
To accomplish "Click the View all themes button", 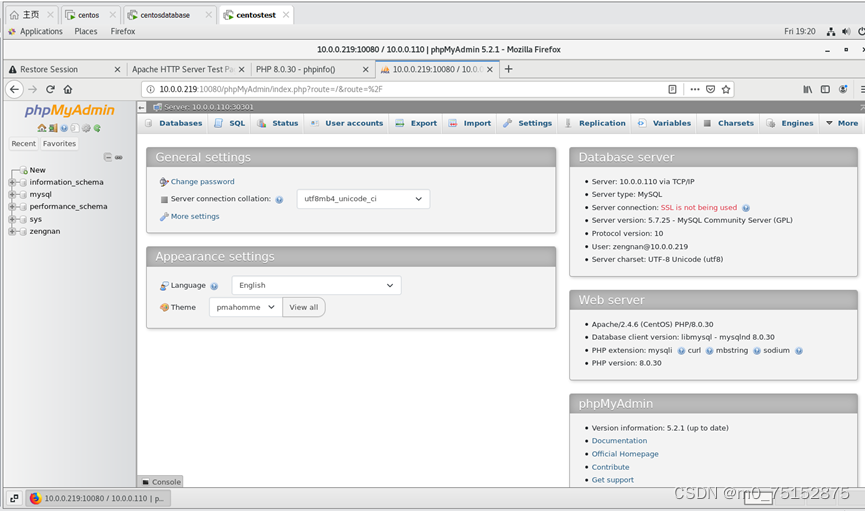I will [x=304, y=307].
